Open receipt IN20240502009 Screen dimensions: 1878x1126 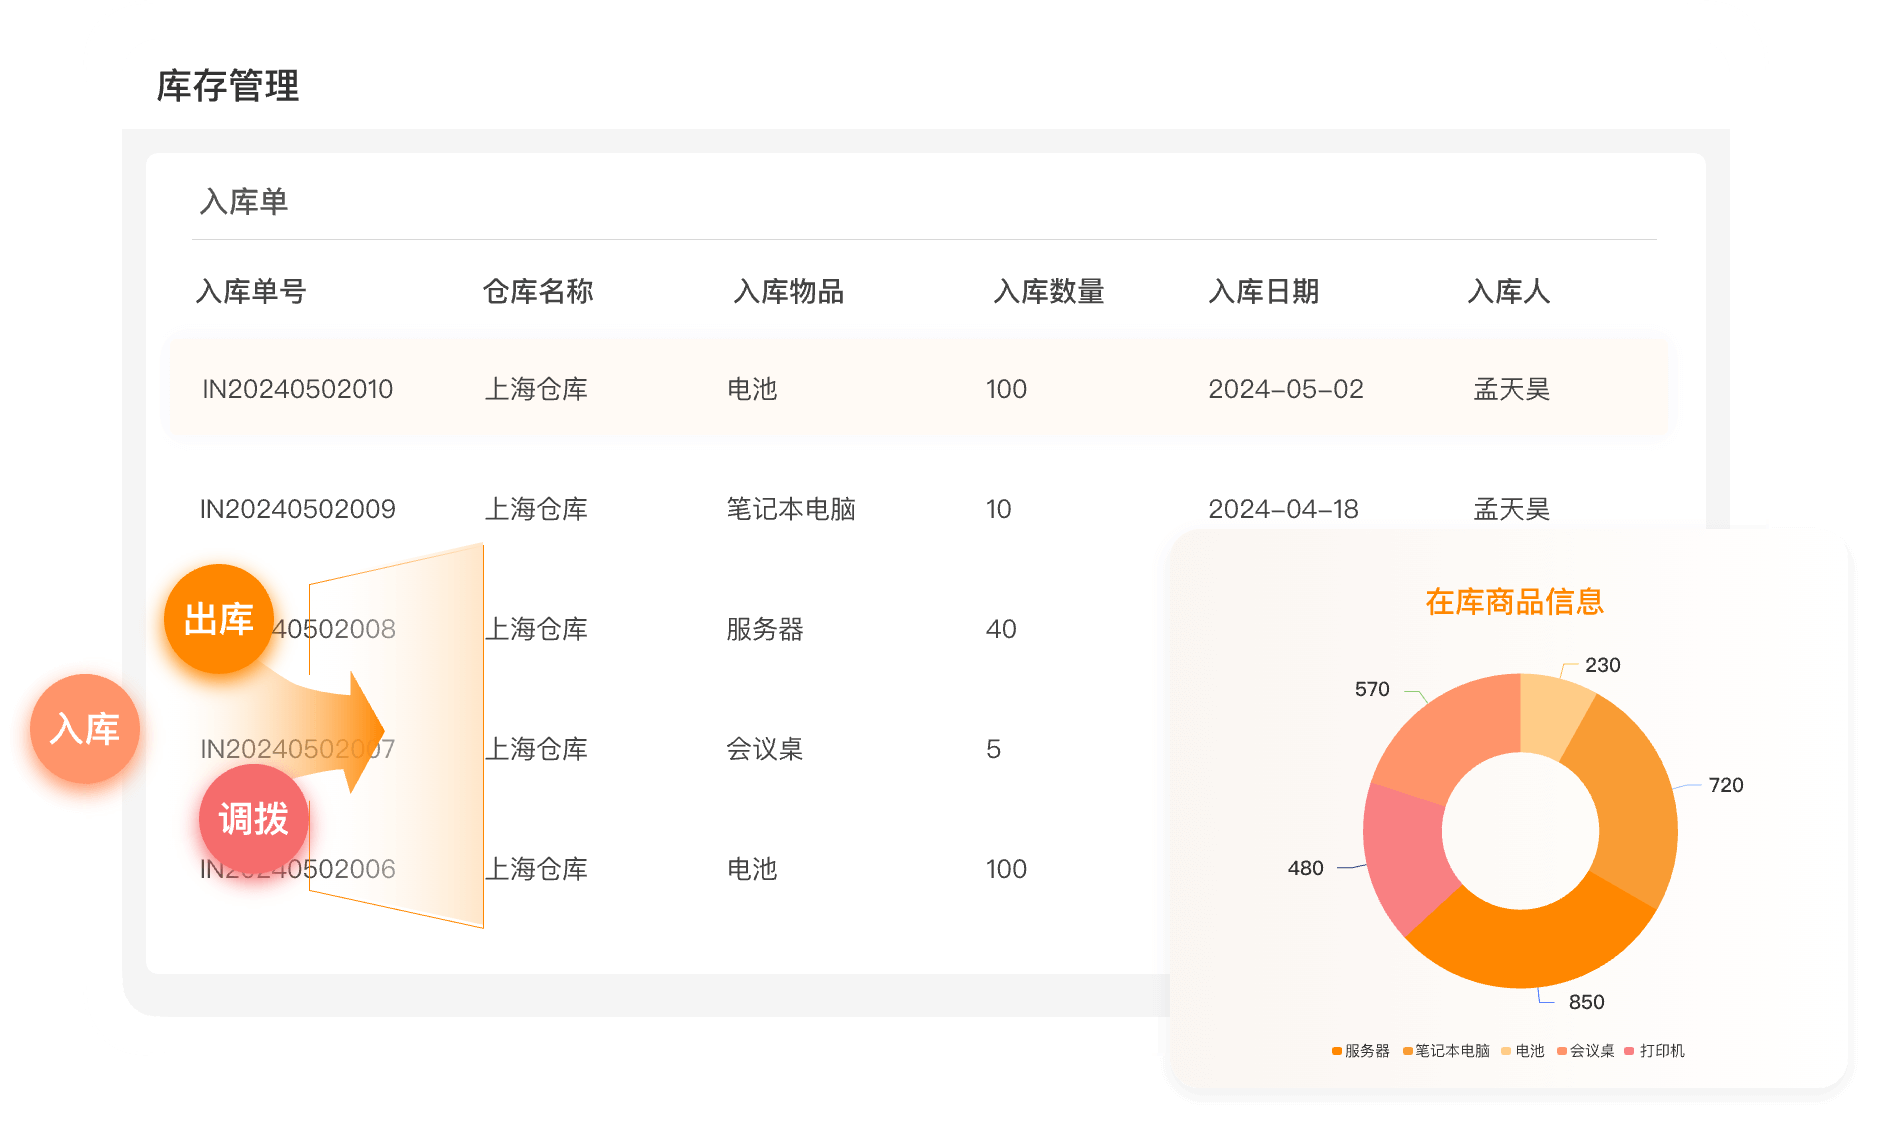pyautogui.click(x=297, y=509)
